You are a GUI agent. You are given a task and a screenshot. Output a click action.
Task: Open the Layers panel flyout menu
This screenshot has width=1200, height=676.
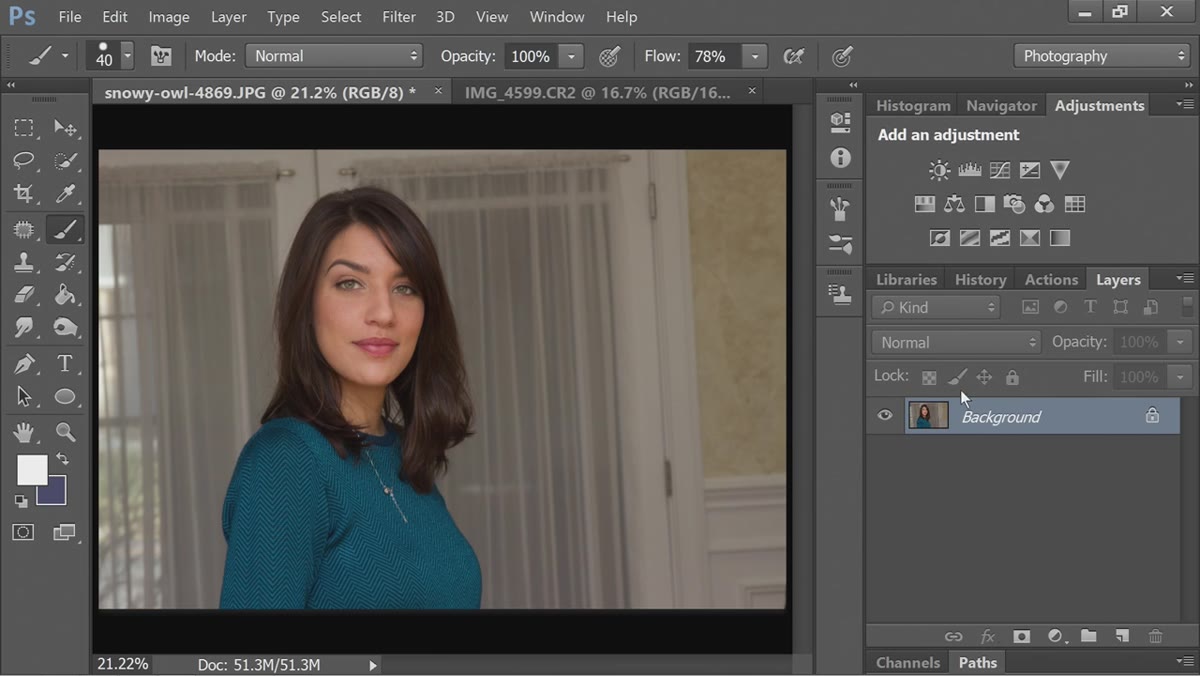[x=1185, y=279]
